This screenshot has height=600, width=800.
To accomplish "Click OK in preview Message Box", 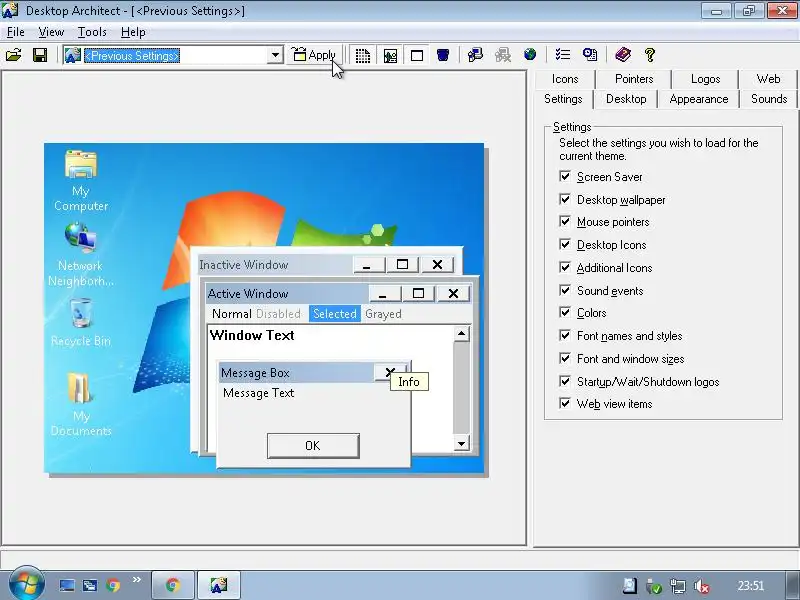I will click(313, 445).
